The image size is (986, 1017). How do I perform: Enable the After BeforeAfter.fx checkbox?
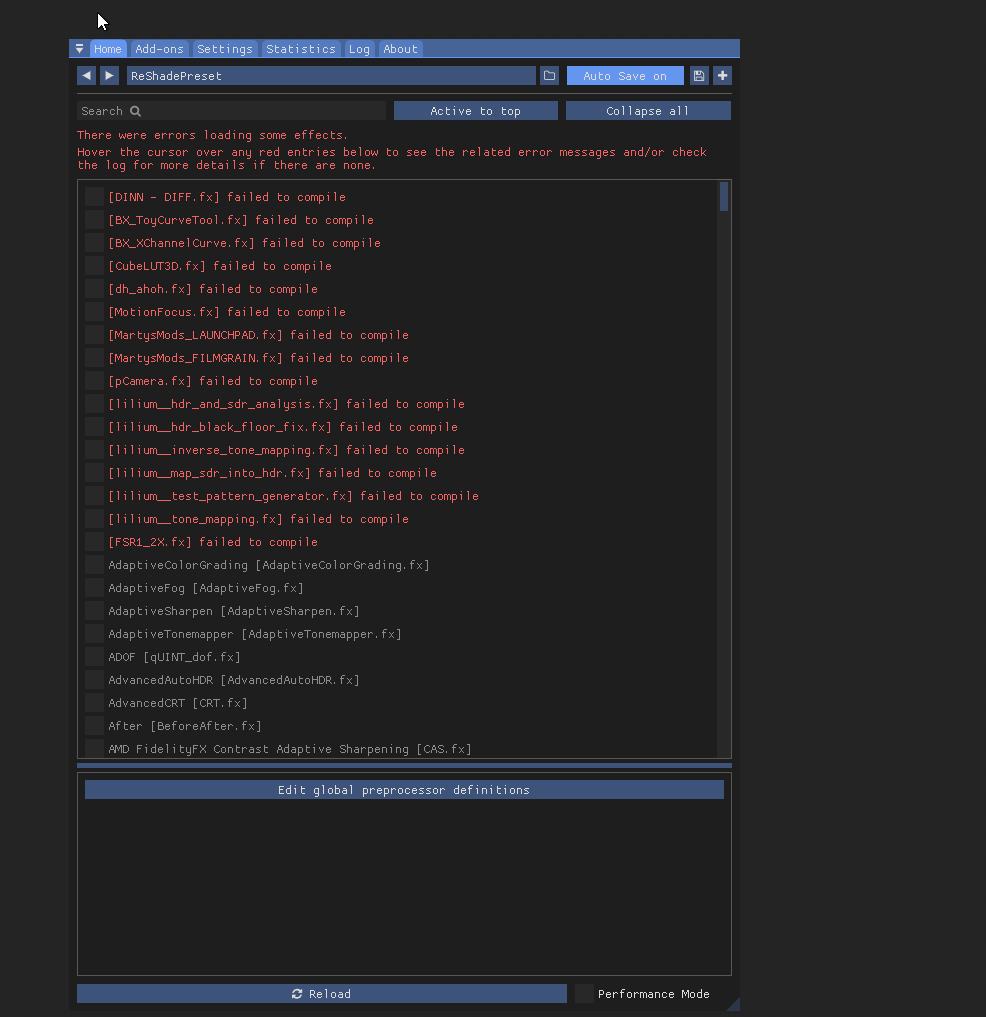tap(95, 726)
